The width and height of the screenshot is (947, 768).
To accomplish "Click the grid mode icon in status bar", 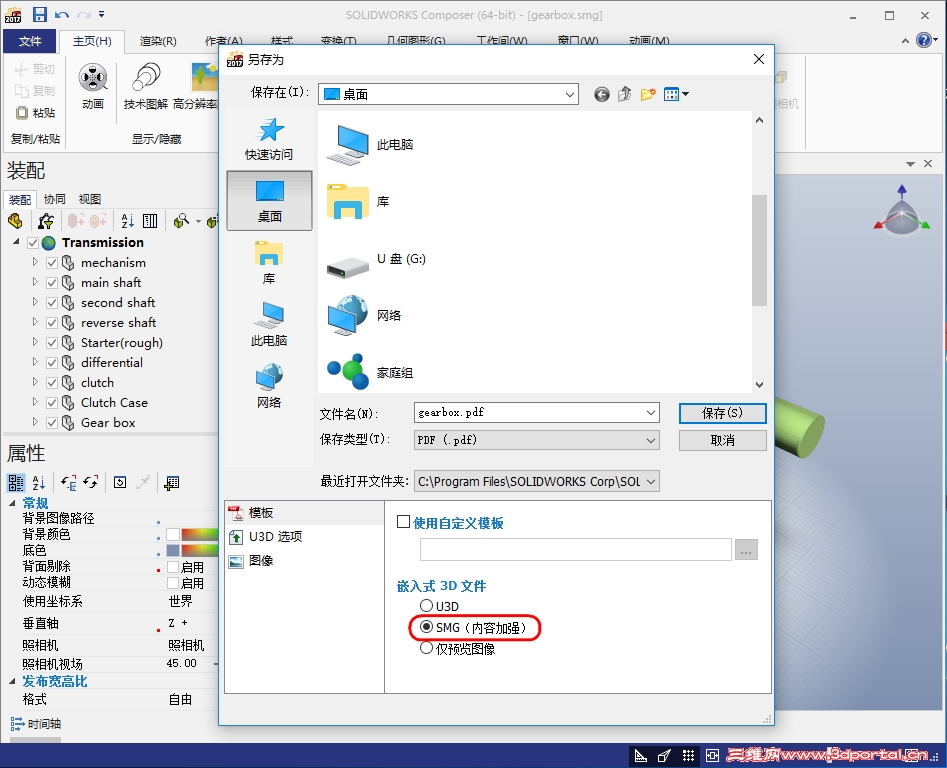I will [x=688, y=755].
